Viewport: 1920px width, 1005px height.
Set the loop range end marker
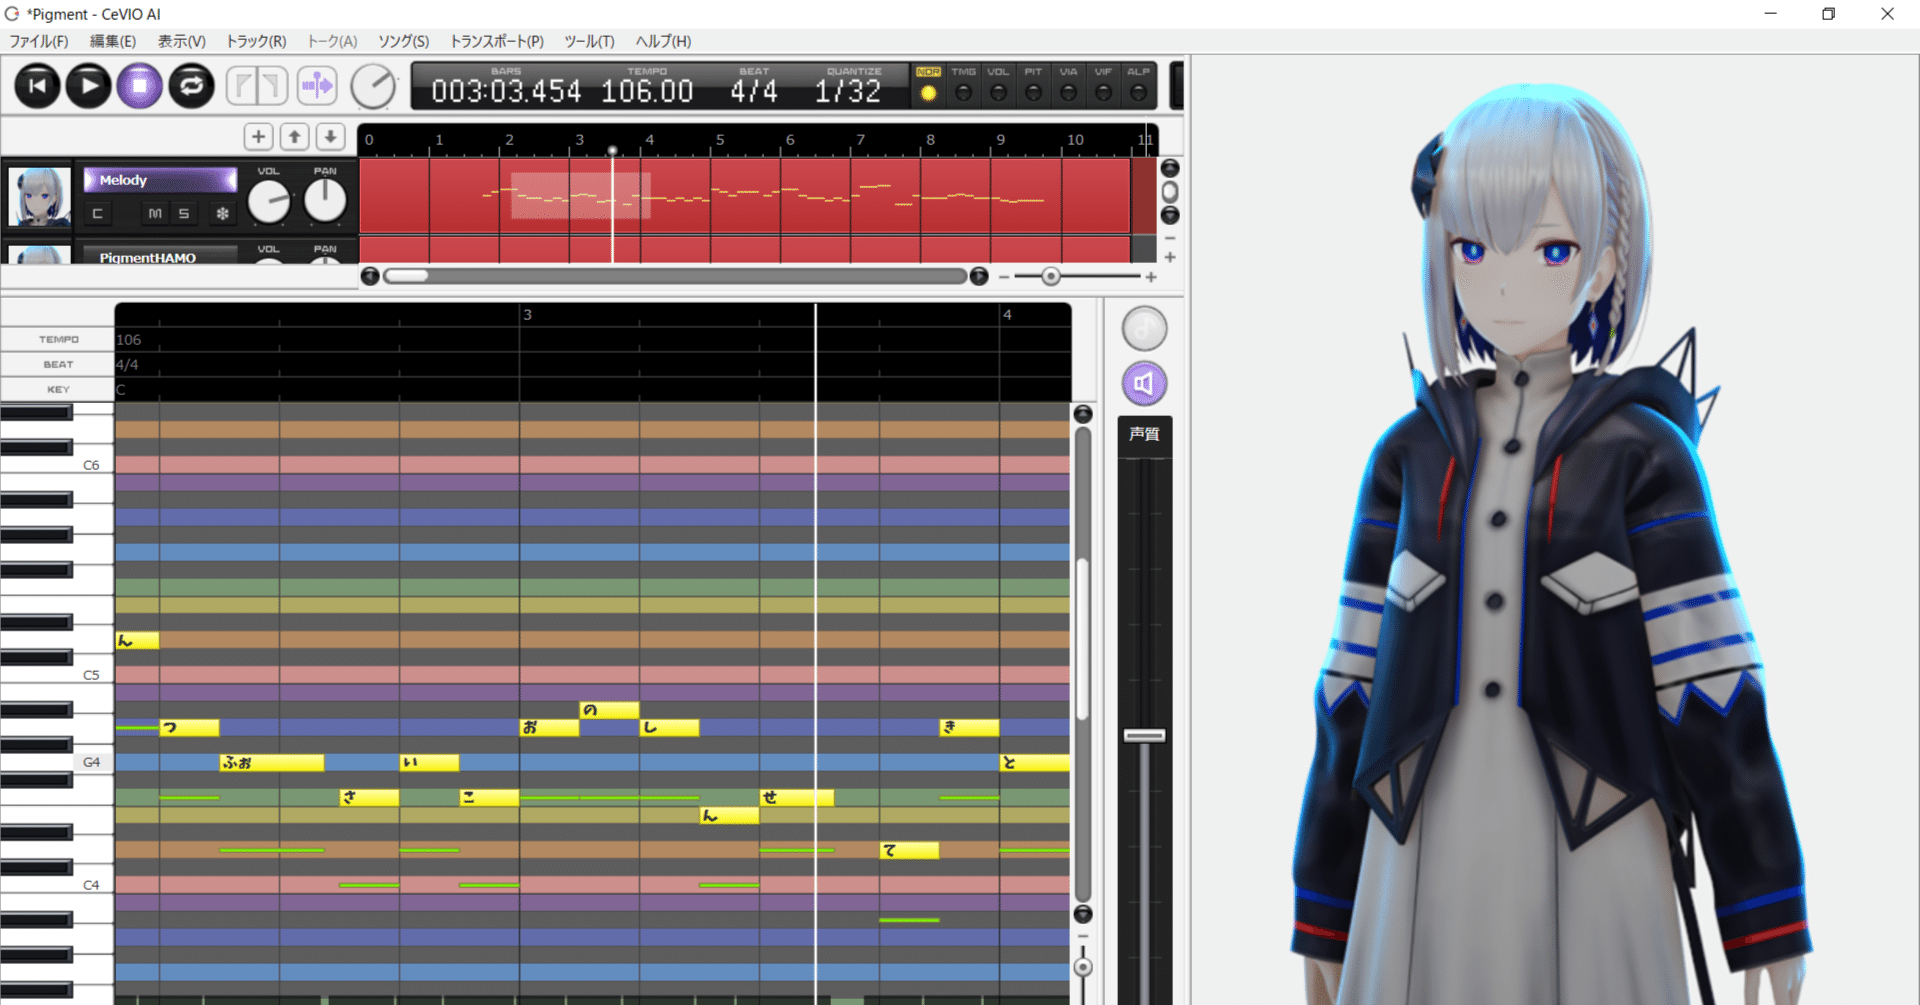click(x=273, y=86)
